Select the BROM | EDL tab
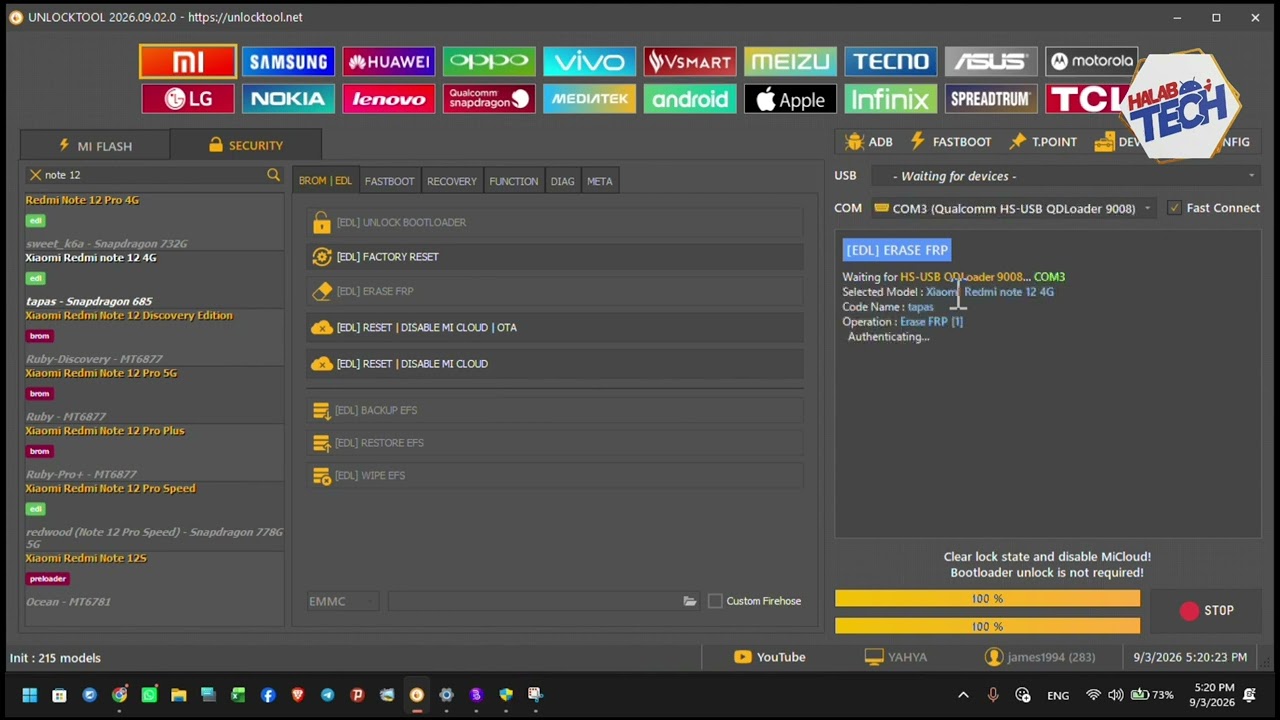 pyautogui.click(x=325, y=181)
